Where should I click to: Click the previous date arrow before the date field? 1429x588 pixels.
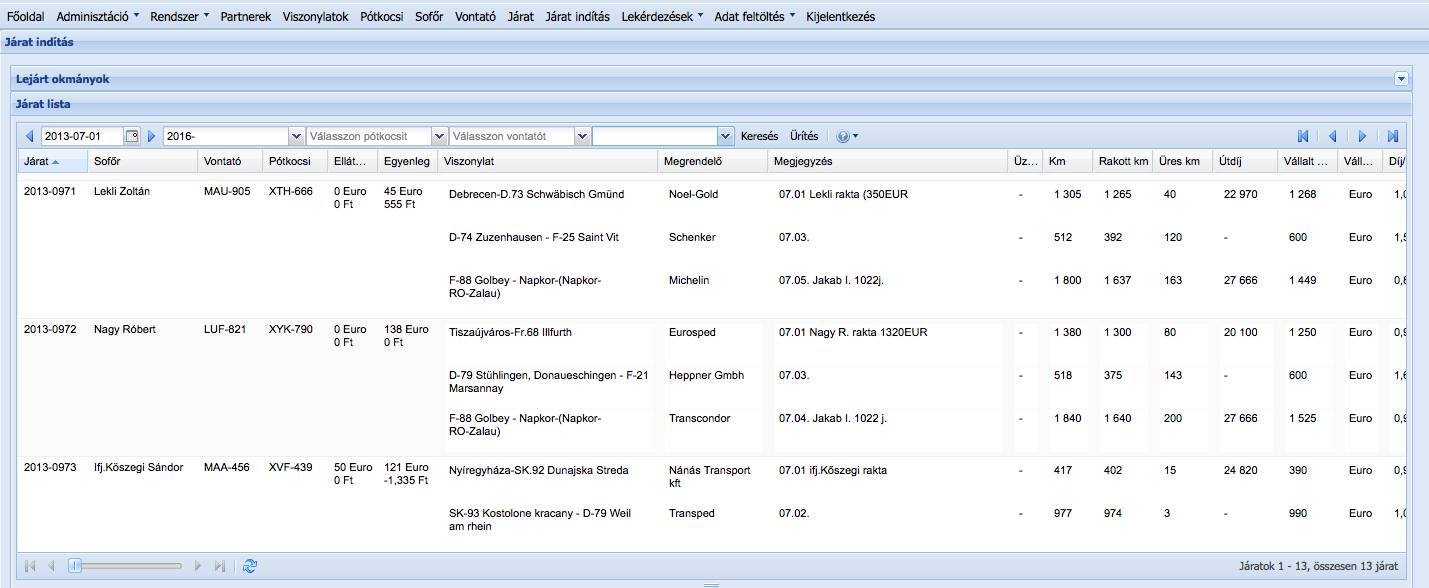click(29, 136)
